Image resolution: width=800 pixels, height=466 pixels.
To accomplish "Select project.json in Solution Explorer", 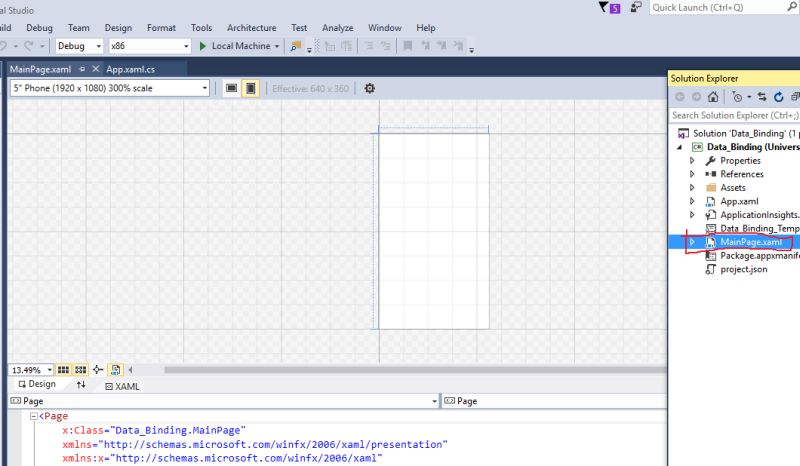I will [743, 269].
